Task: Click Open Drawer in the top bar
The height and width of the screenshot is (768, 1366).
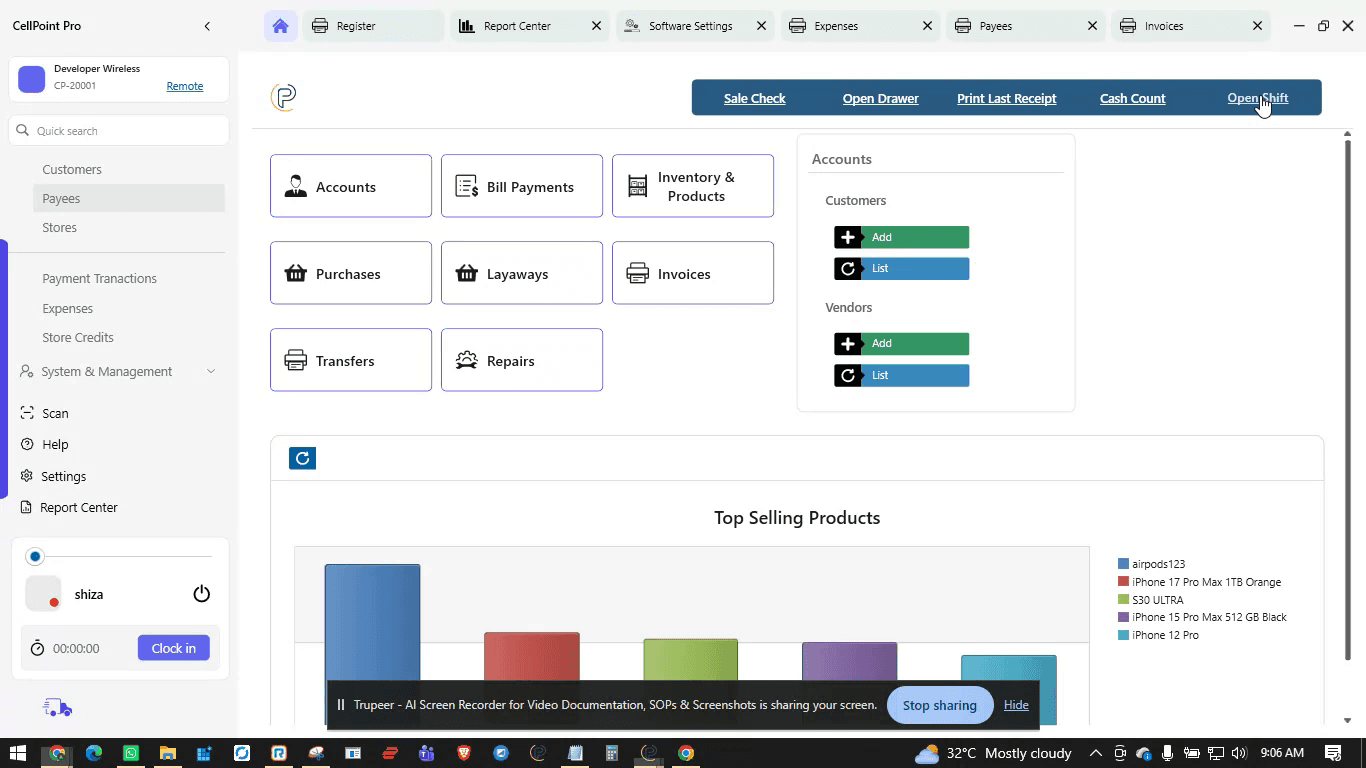Action: [880, 98]
